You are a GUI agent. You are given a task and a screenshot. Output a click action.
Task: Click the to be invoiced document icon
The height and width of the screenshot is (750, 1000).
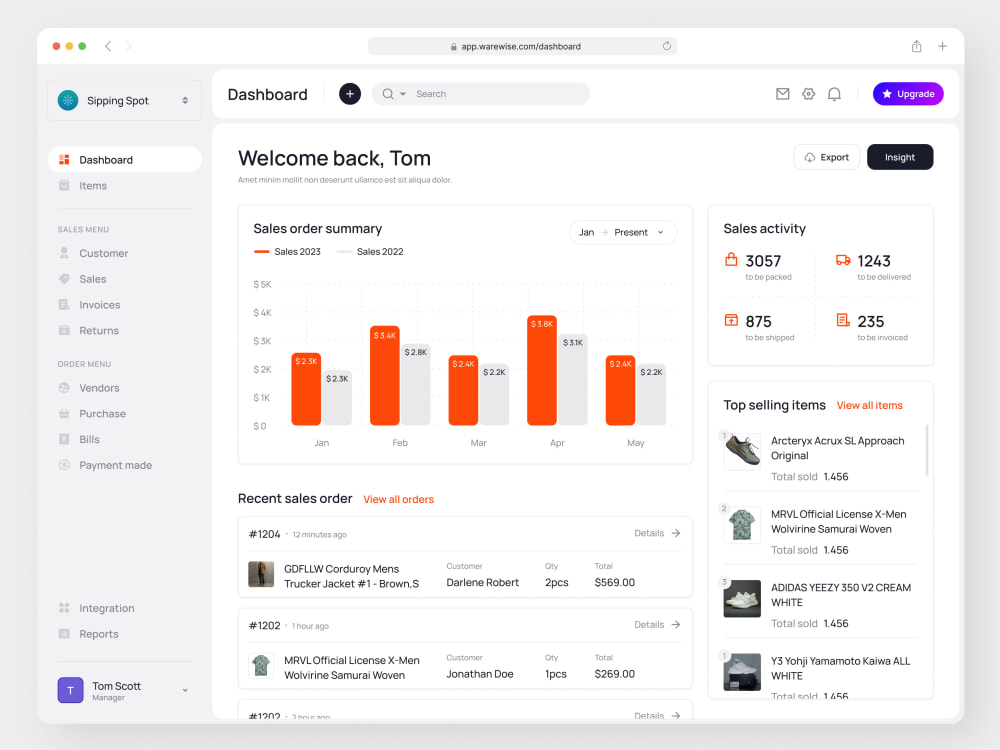843,320
